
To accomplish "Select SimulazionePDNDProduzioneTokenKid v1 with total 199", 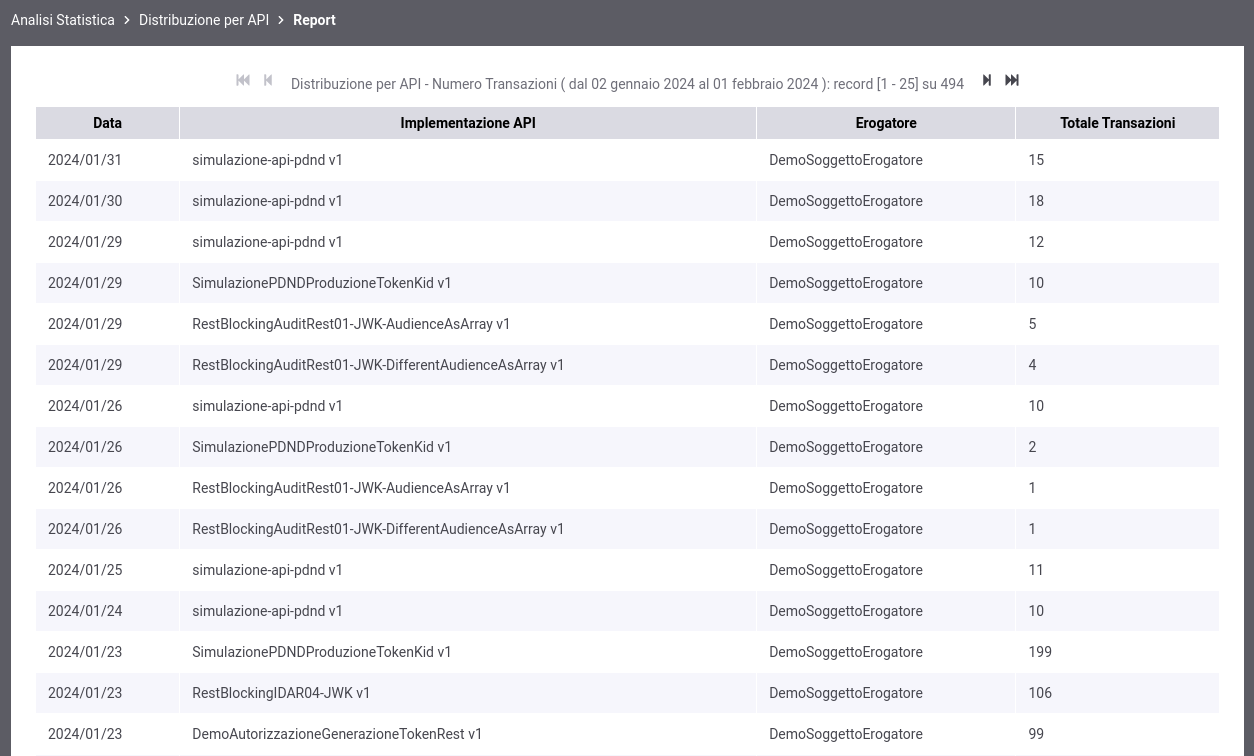I will [x=322, y=652].
